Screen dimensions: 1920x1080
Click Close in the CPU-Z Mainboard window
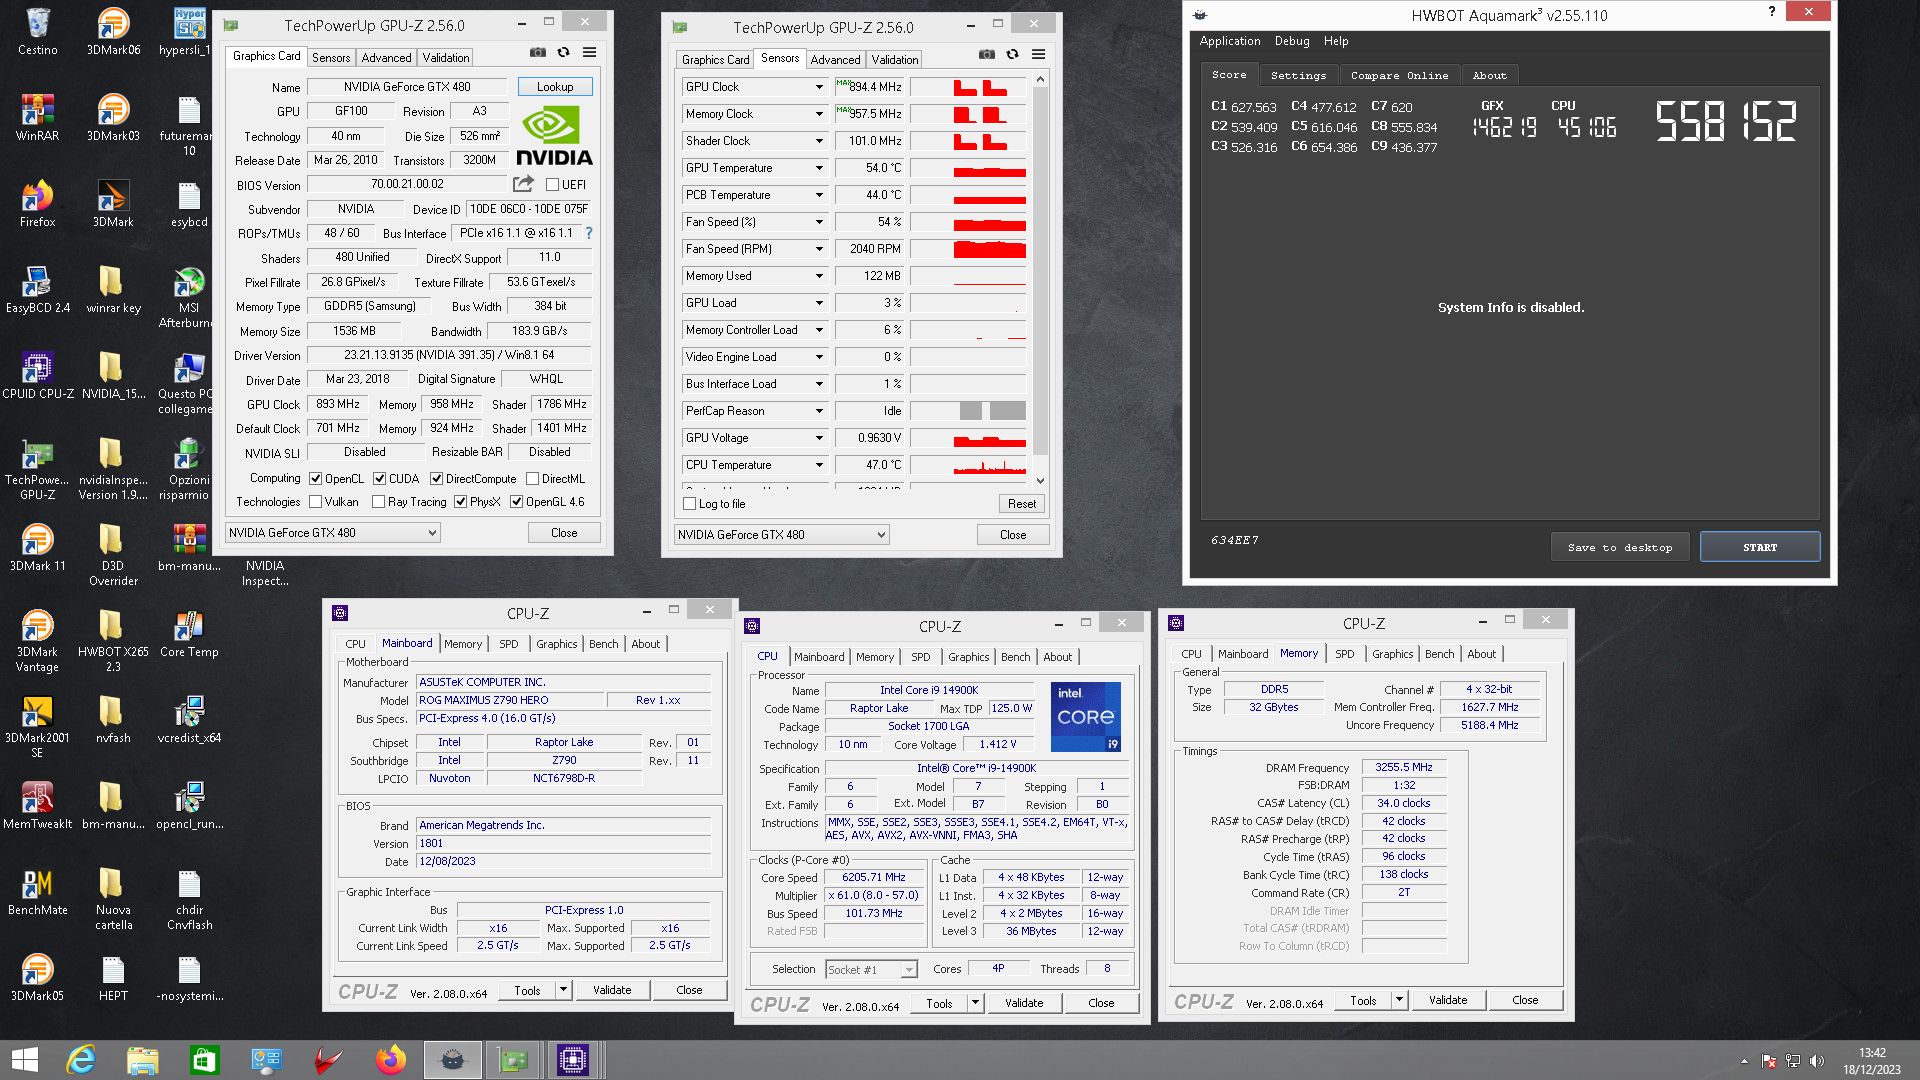click(x=689, y=990)
